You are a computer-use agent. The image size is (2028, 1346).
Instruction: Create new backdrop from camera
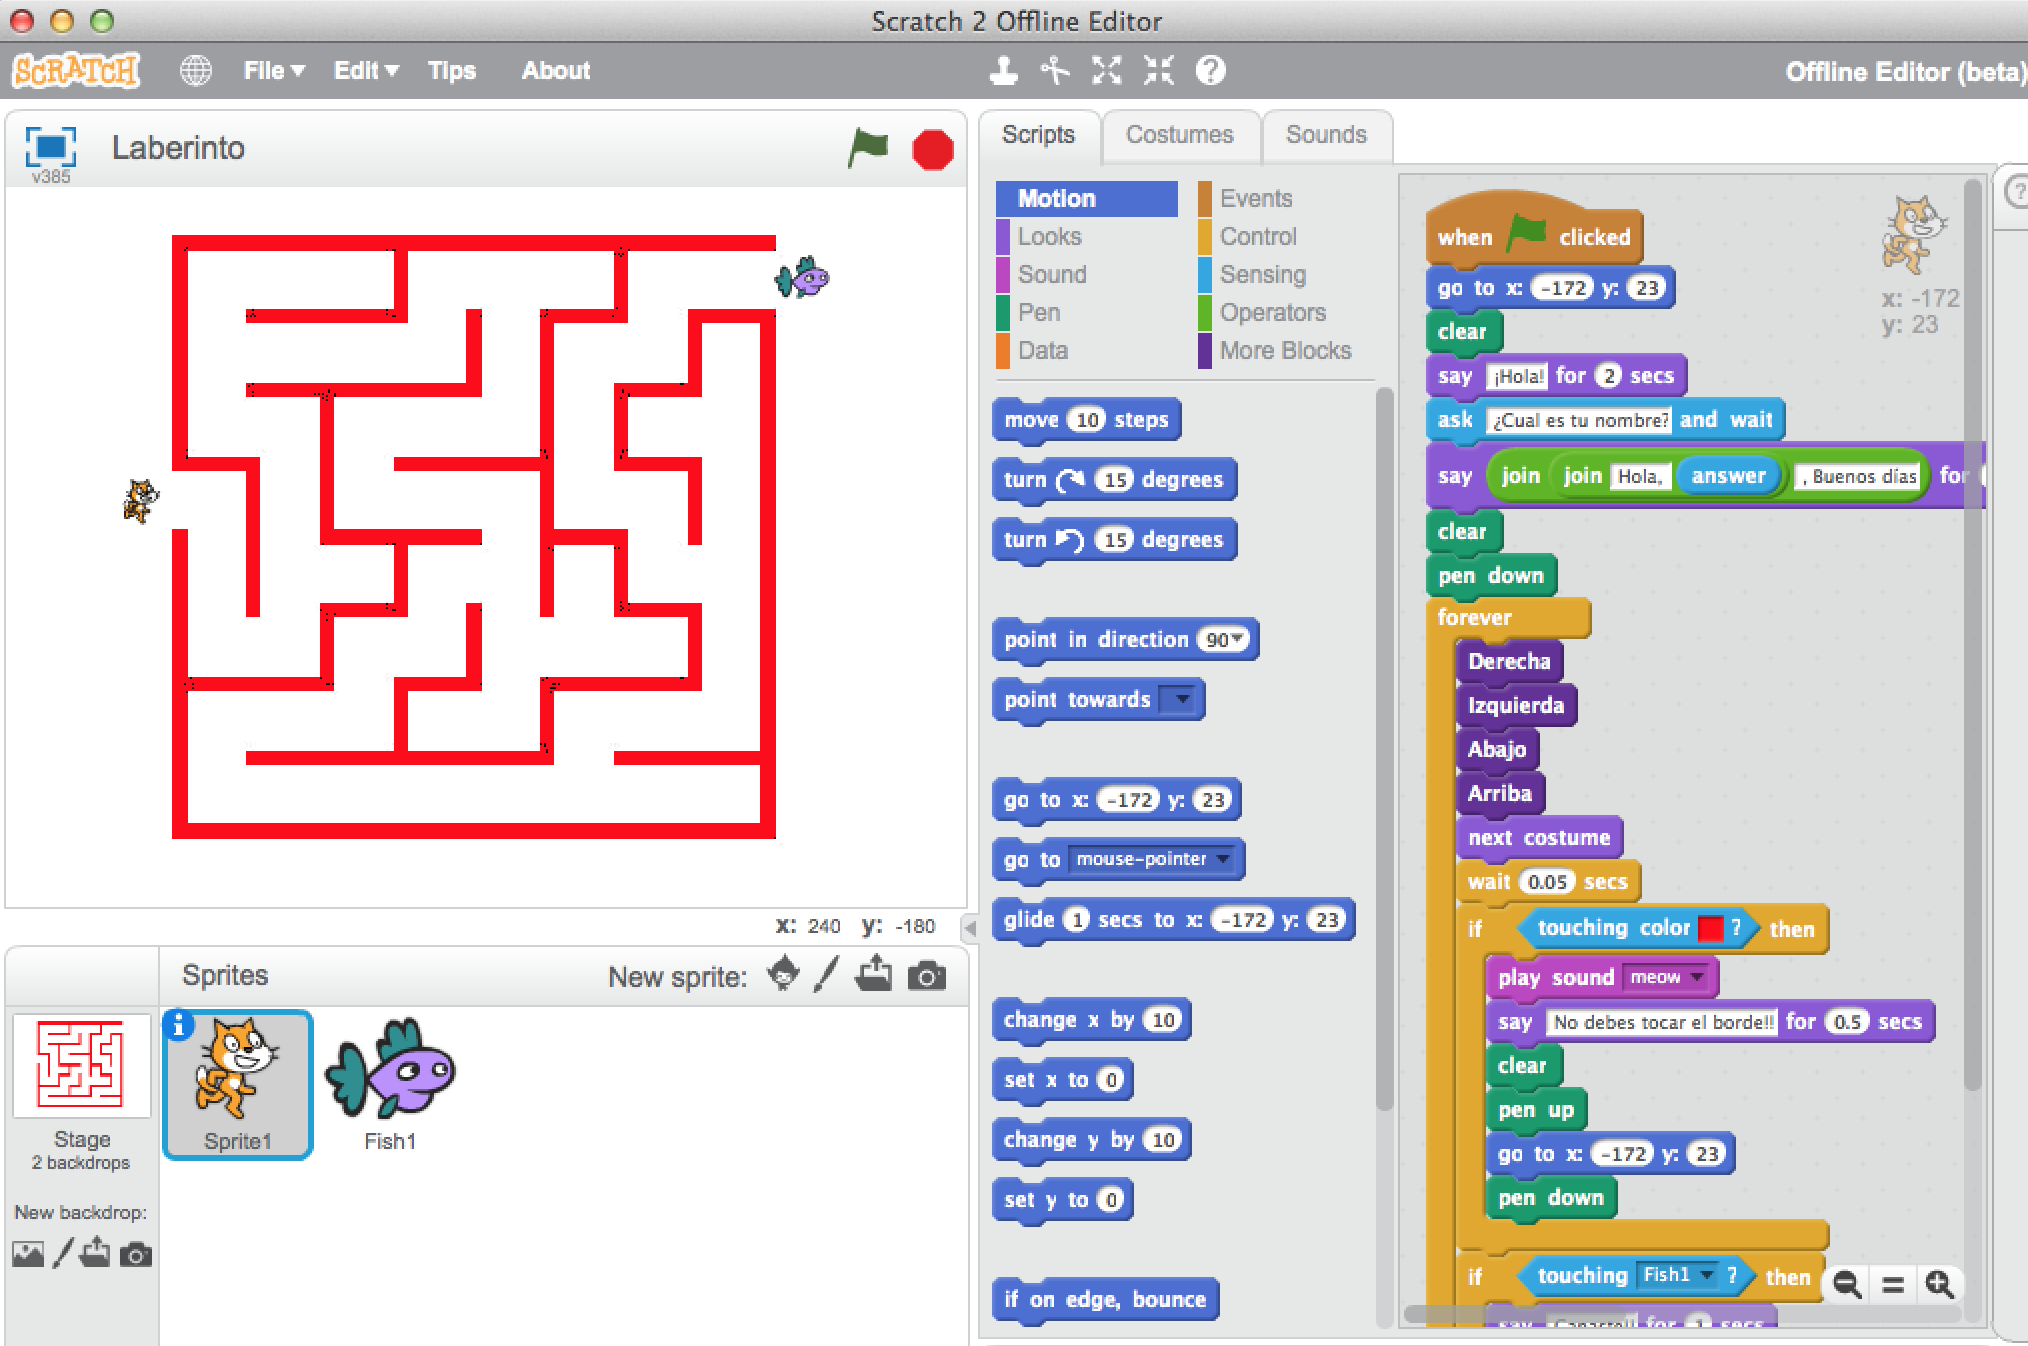pyautogui.click(x=136, y=1254)
